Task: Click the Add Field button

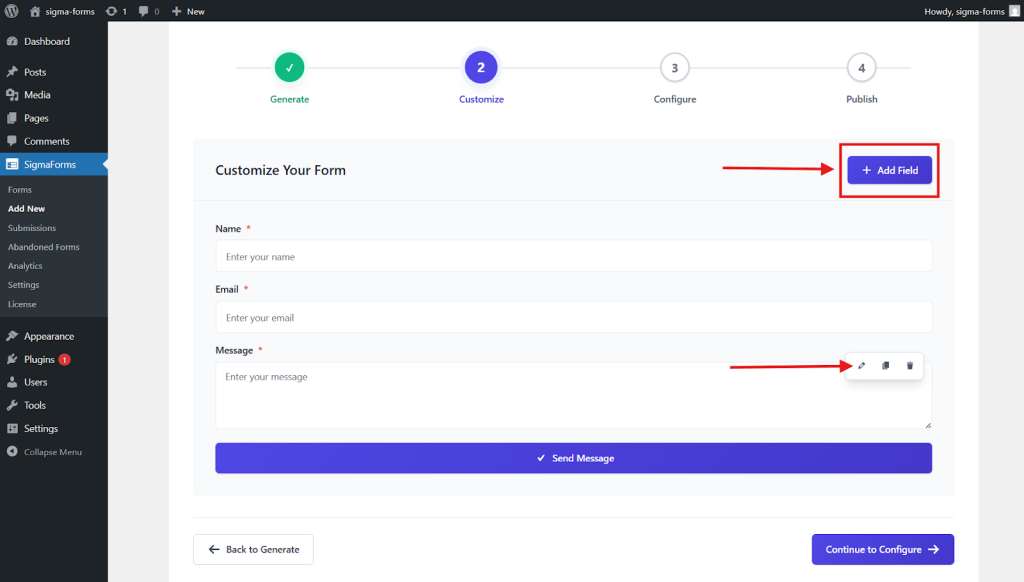Action: click(889, 170)
